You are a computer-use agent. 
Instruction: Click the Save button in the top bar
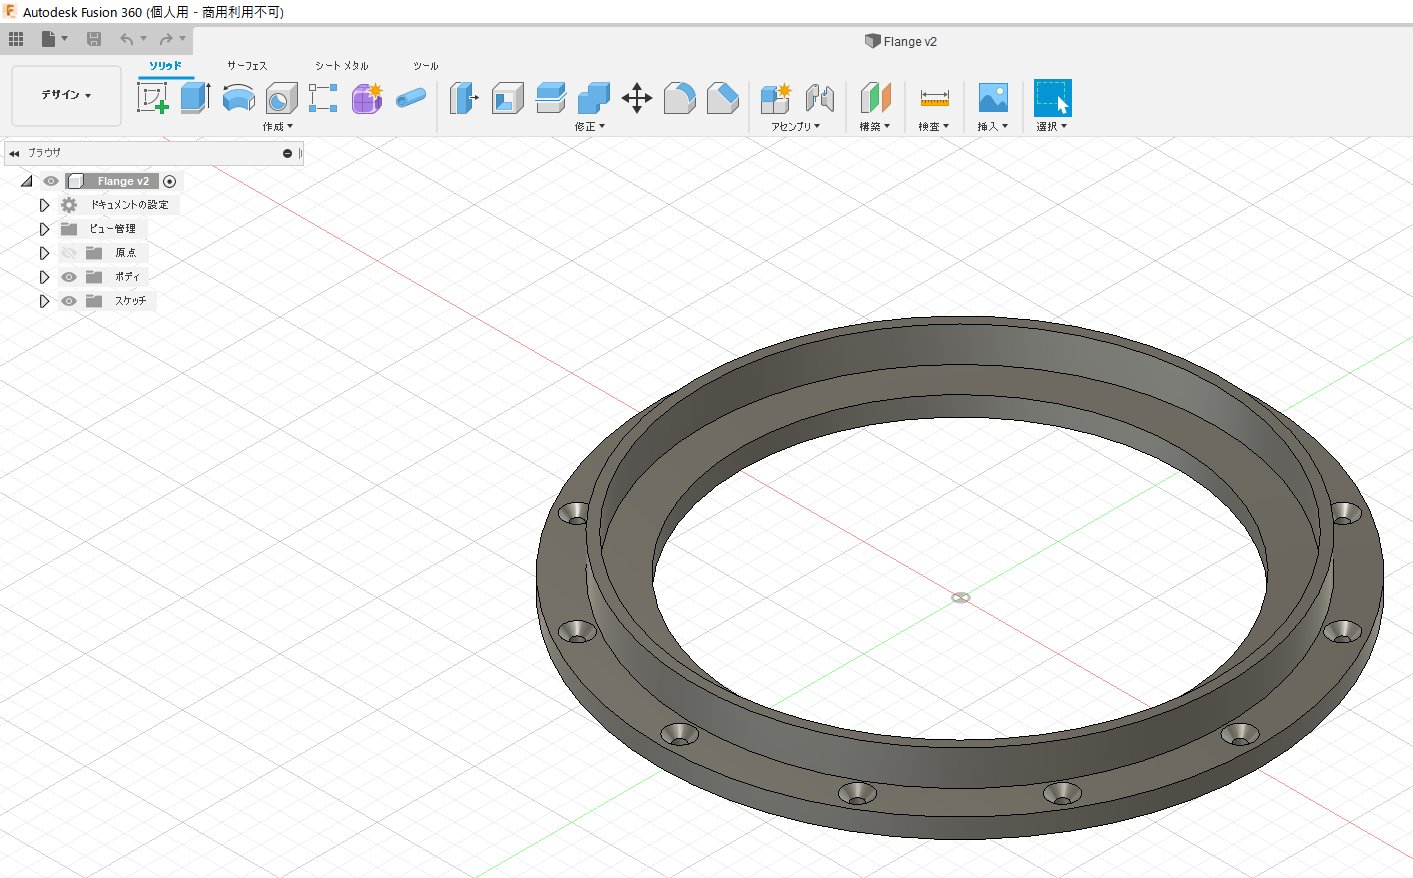[x=94, y=39]
